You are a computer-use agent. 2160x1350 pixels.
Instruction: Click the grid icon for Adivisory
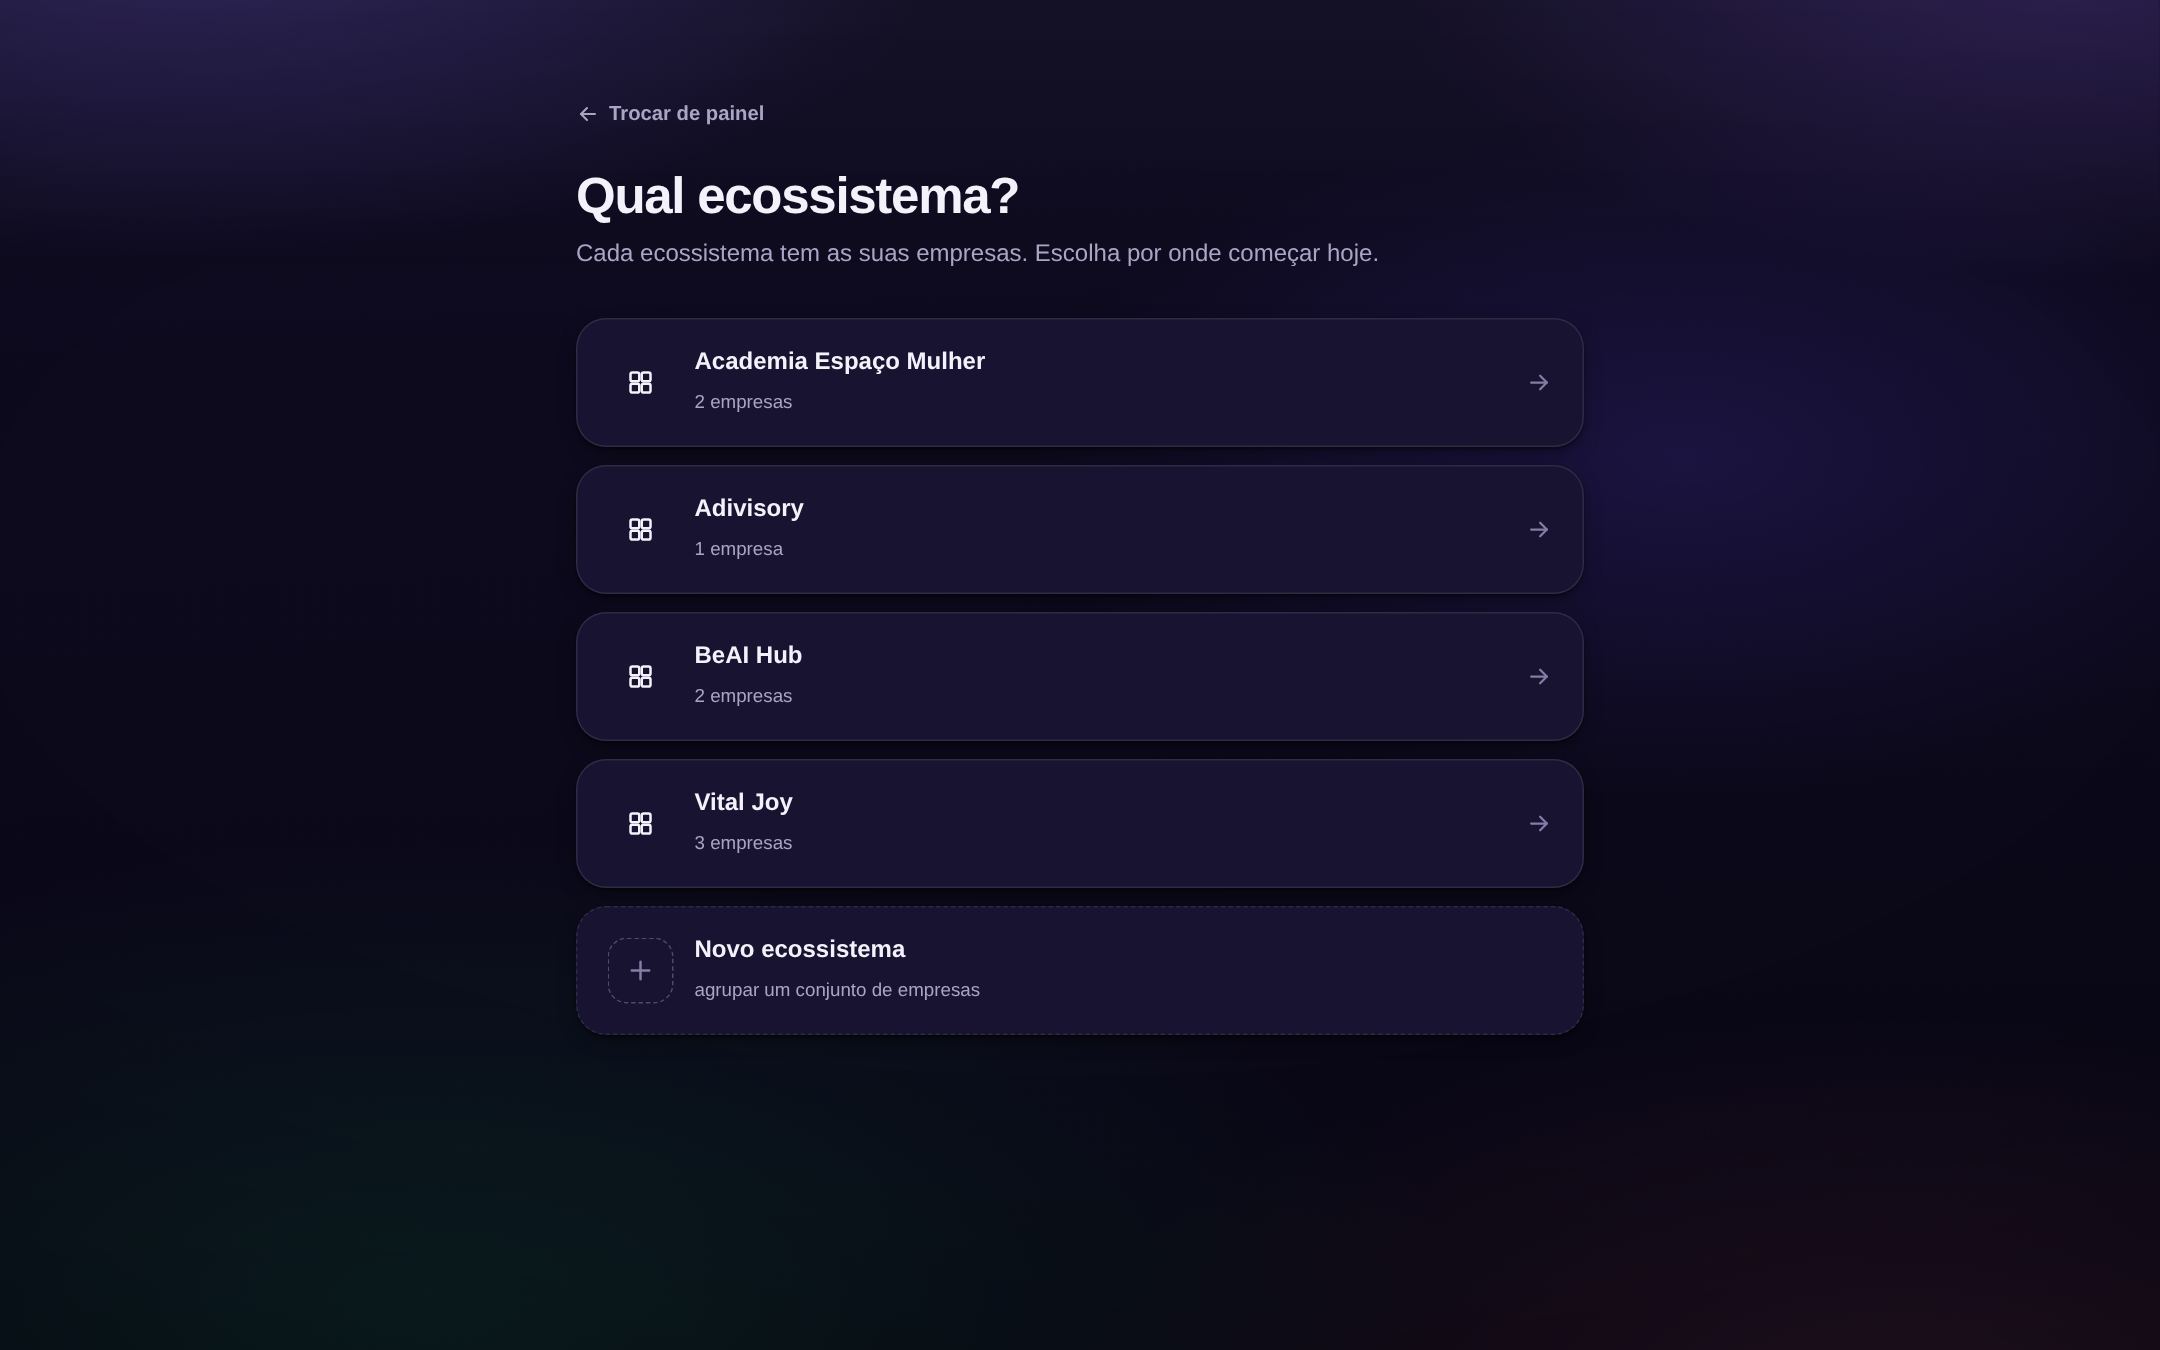(640, 530)
